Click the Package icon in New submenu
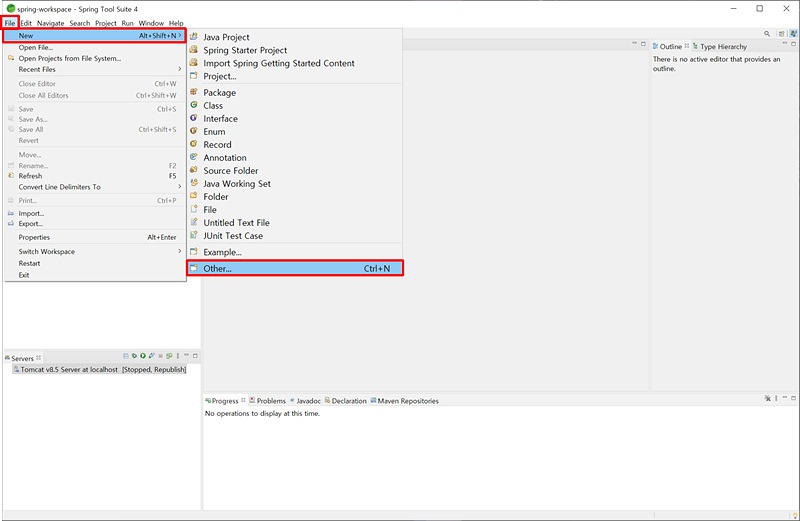This screenshot has width=800, height=521. point(194,92)
